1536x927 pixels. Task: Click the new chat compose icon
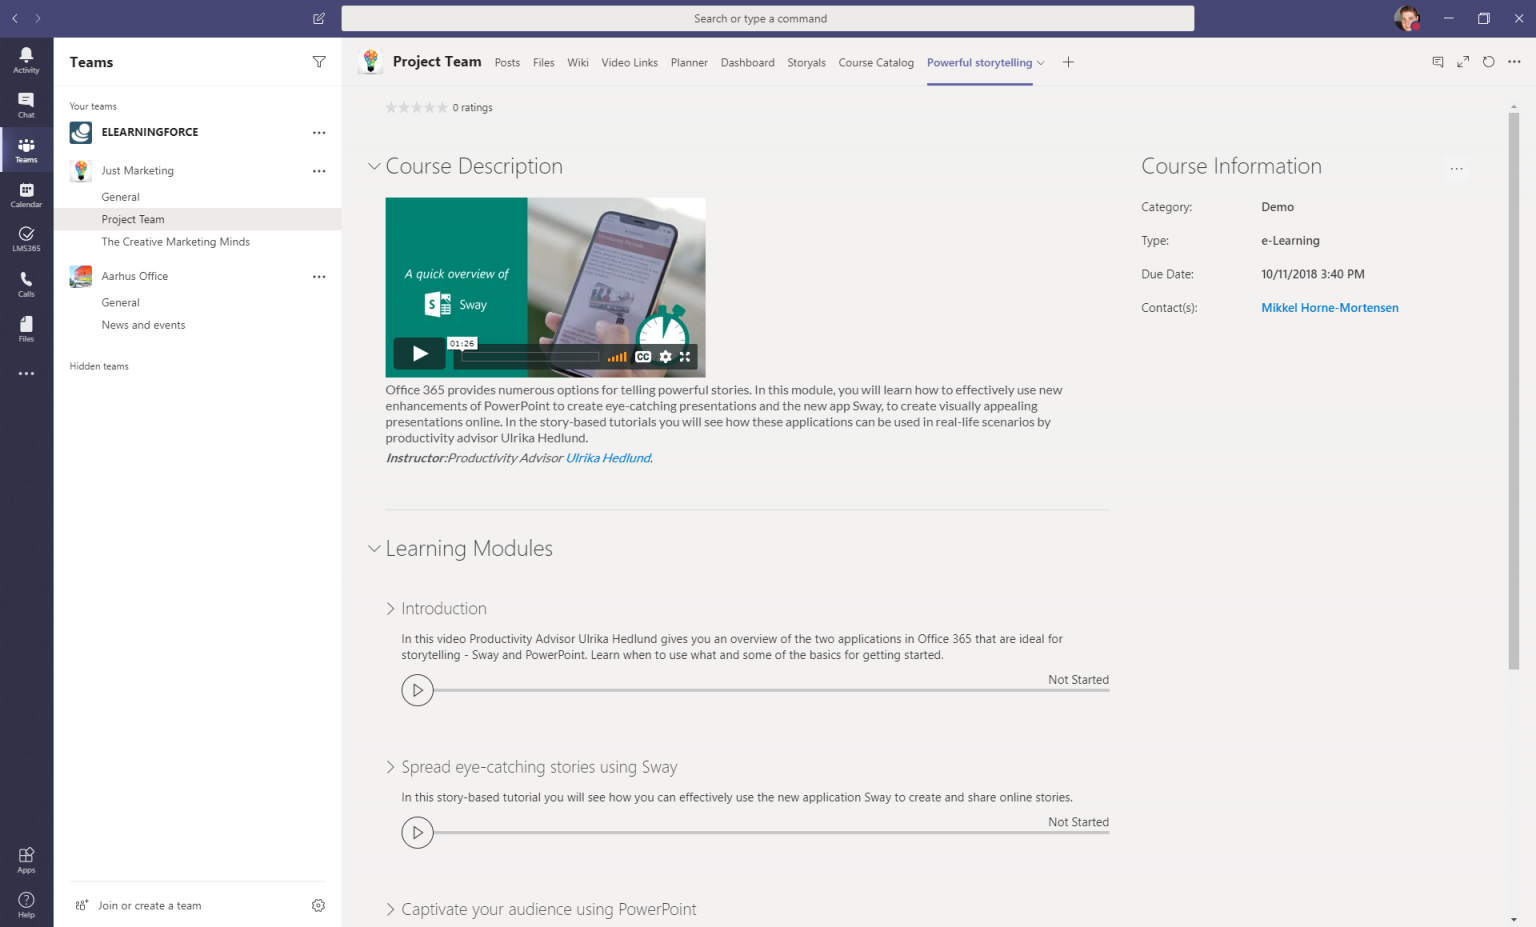(319, 18)
